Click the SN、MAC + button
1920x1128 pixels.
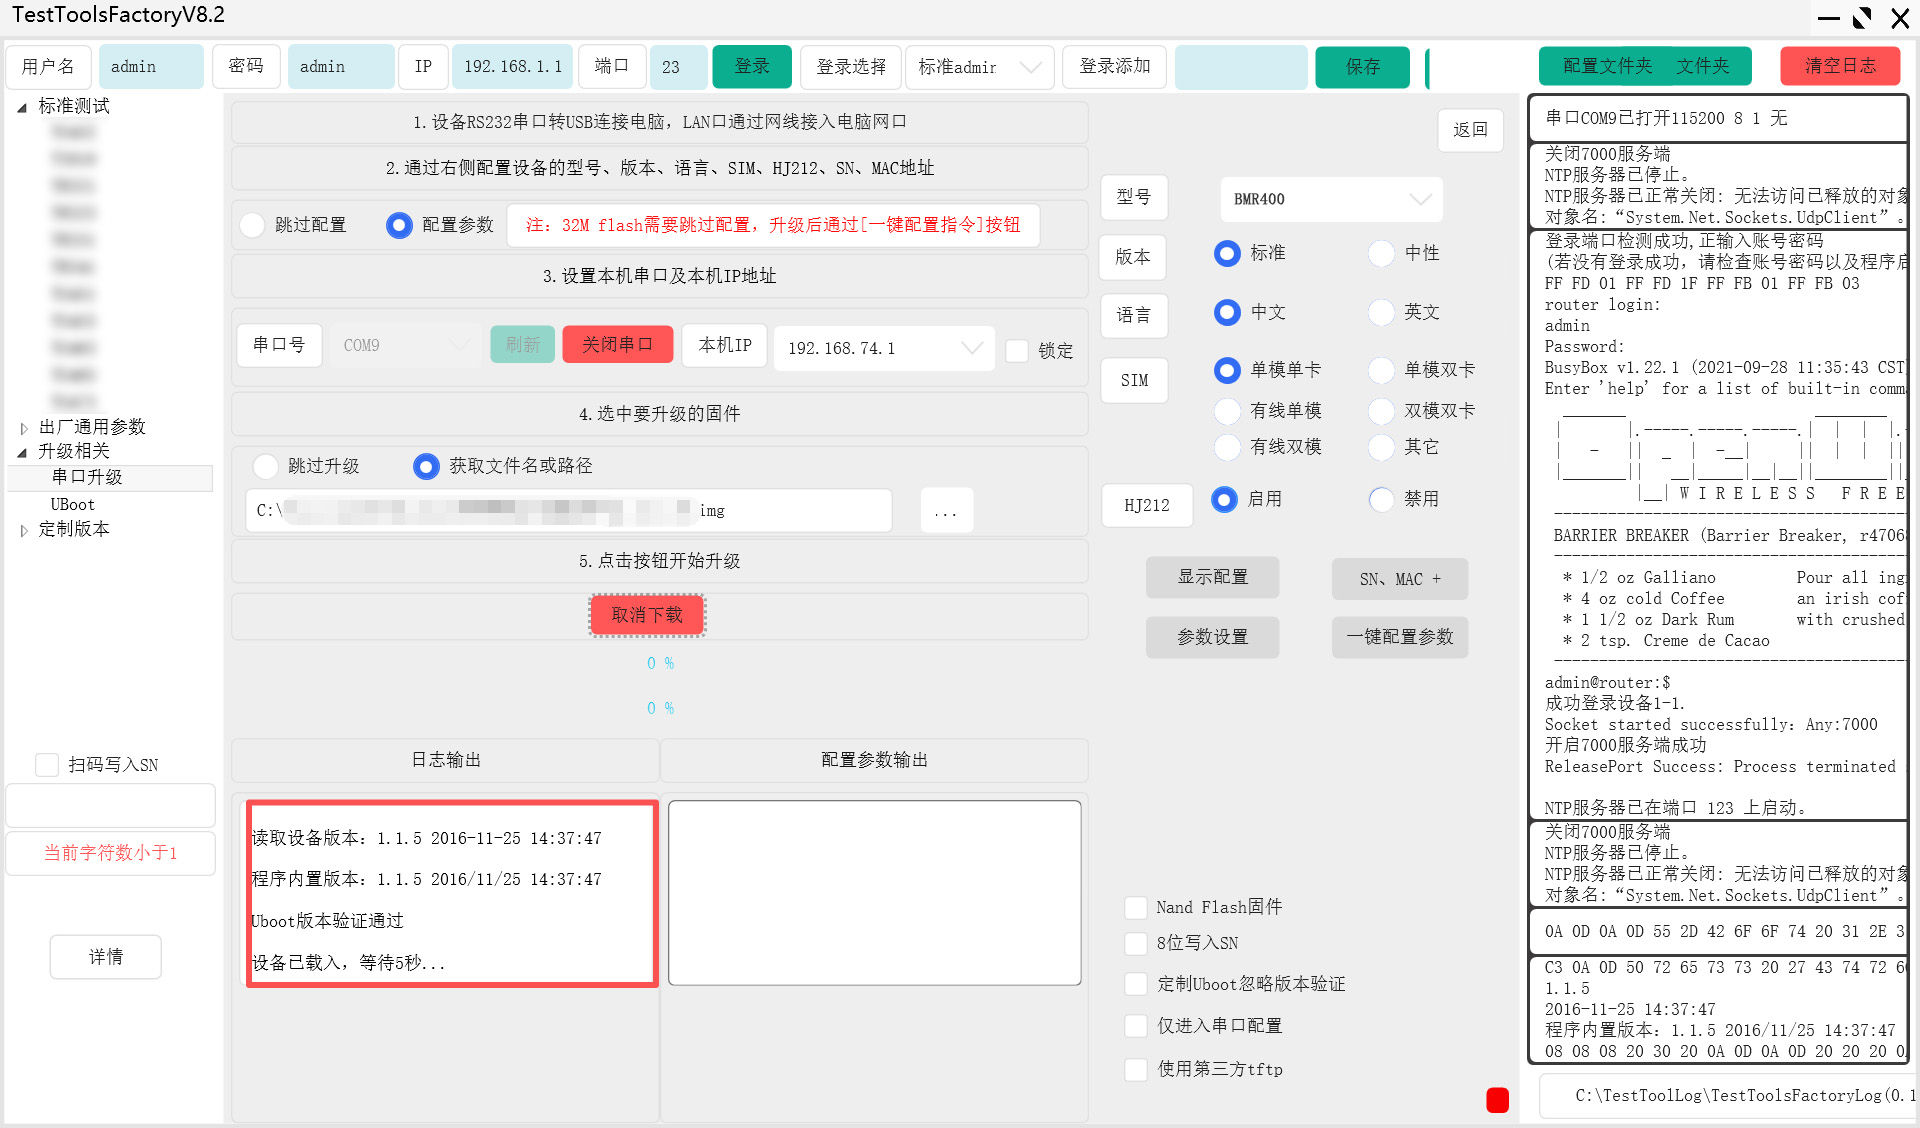[1399, 578]
